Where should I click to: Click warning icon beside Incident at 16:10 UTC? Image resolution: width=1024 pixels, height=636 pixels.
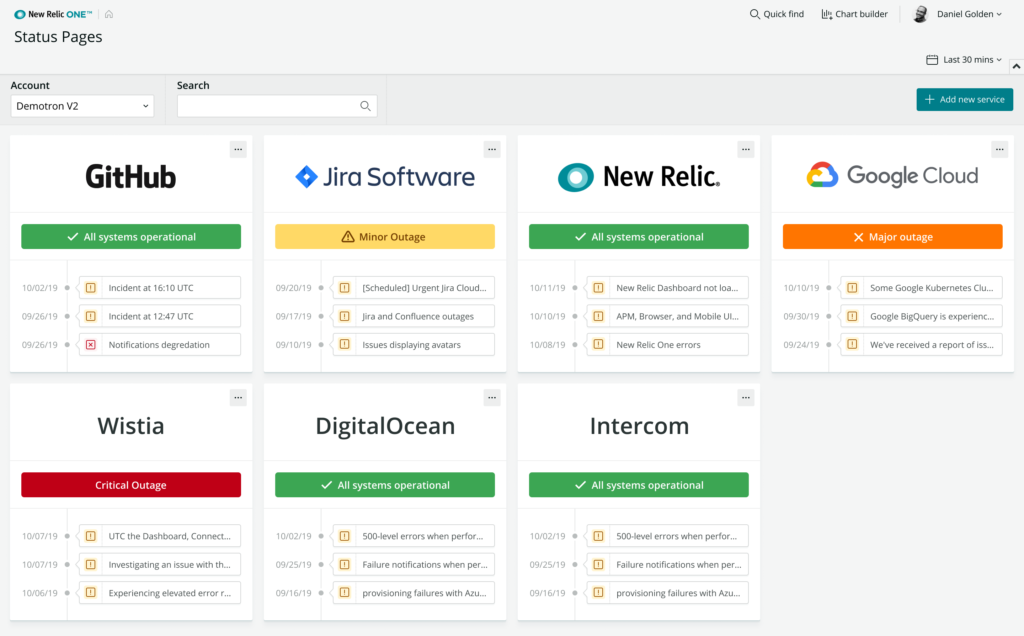91,287
